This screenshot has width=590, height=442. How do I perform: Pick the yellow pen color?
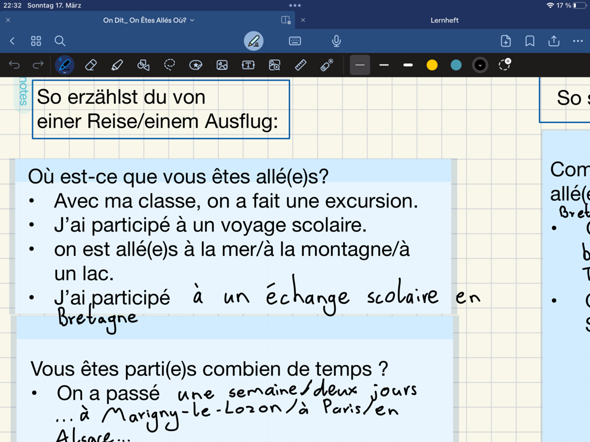[x=432, y=65]
